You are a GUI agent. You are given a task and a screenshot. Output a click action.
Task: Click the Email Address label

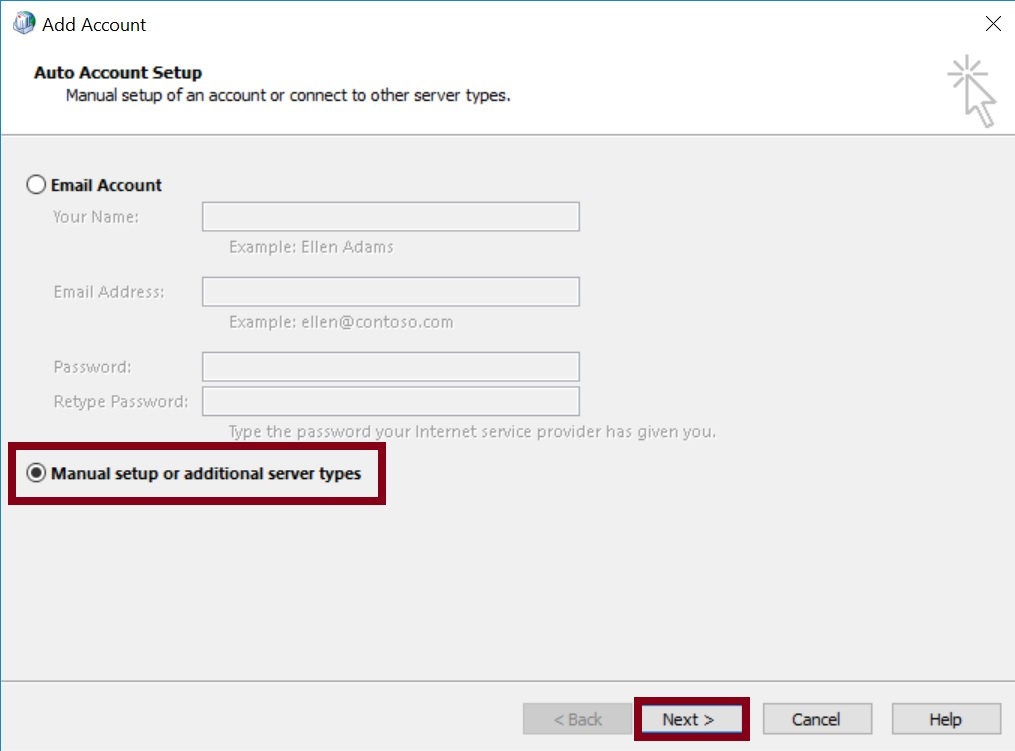coord(109,292)
